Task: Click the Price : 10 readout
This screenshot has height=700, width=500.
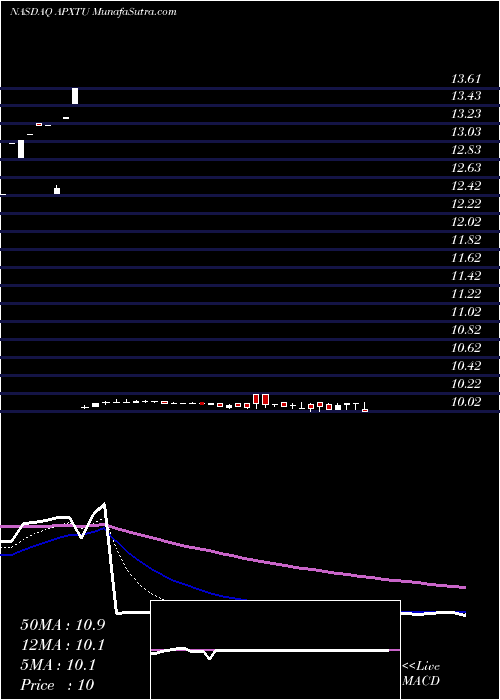Action: (x=57, y=685)
